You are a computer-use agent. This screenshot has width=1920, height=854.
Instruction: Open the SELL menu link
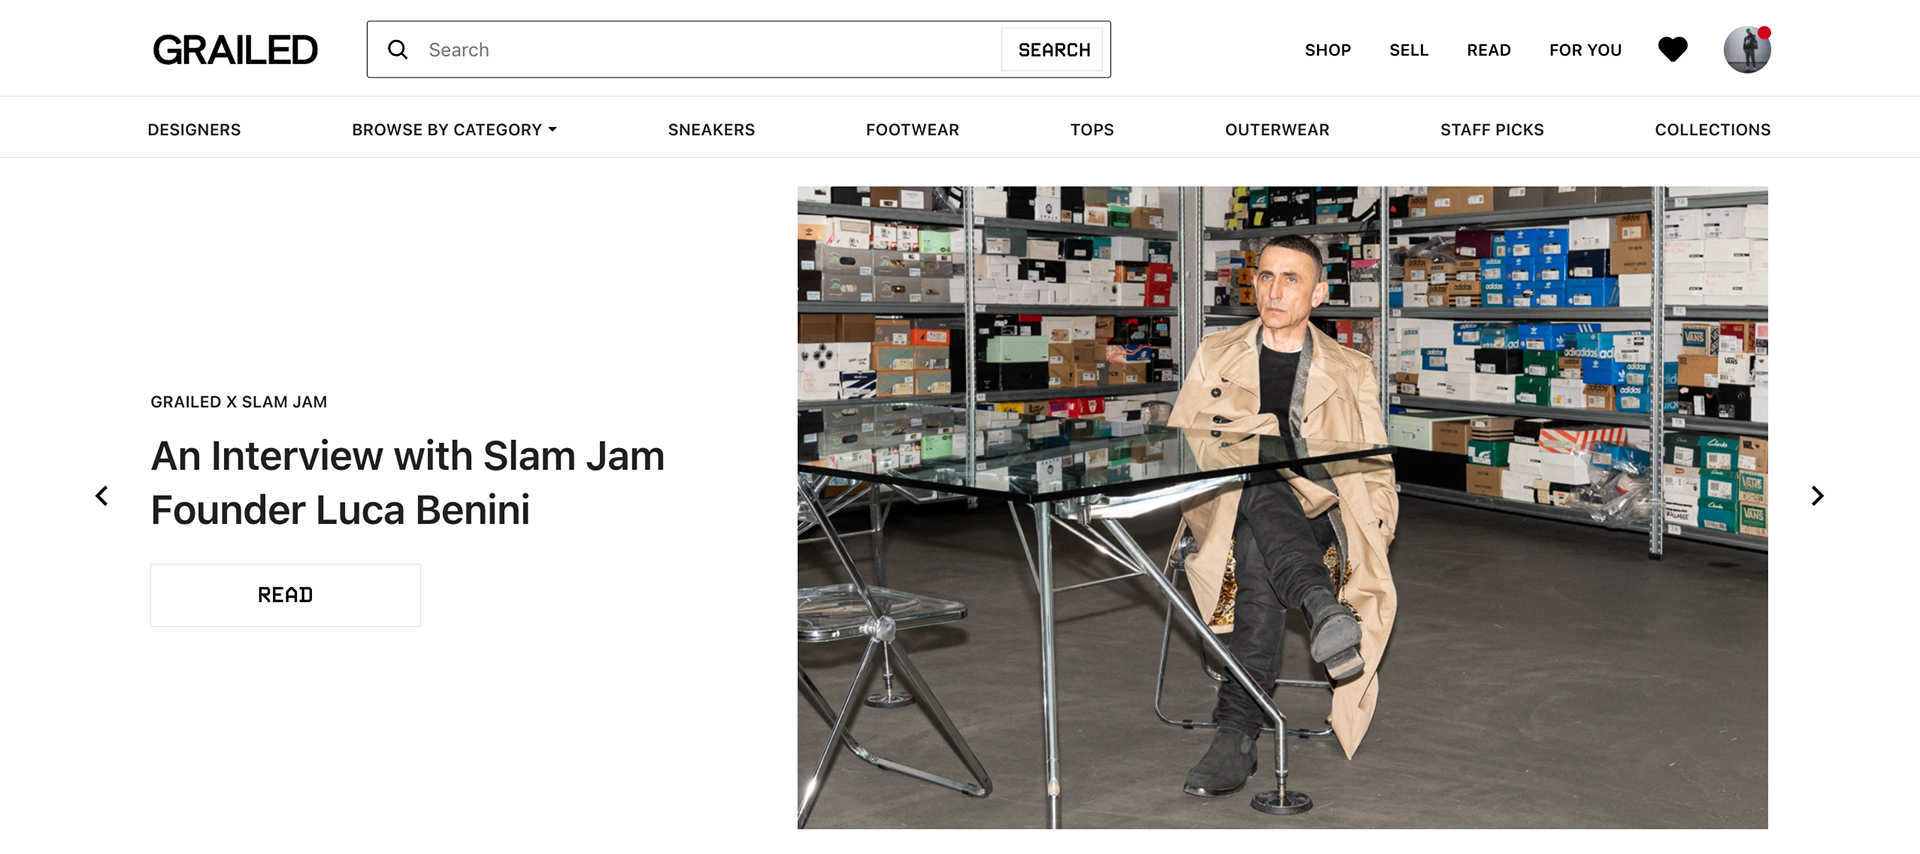(x=1409, y=50)
